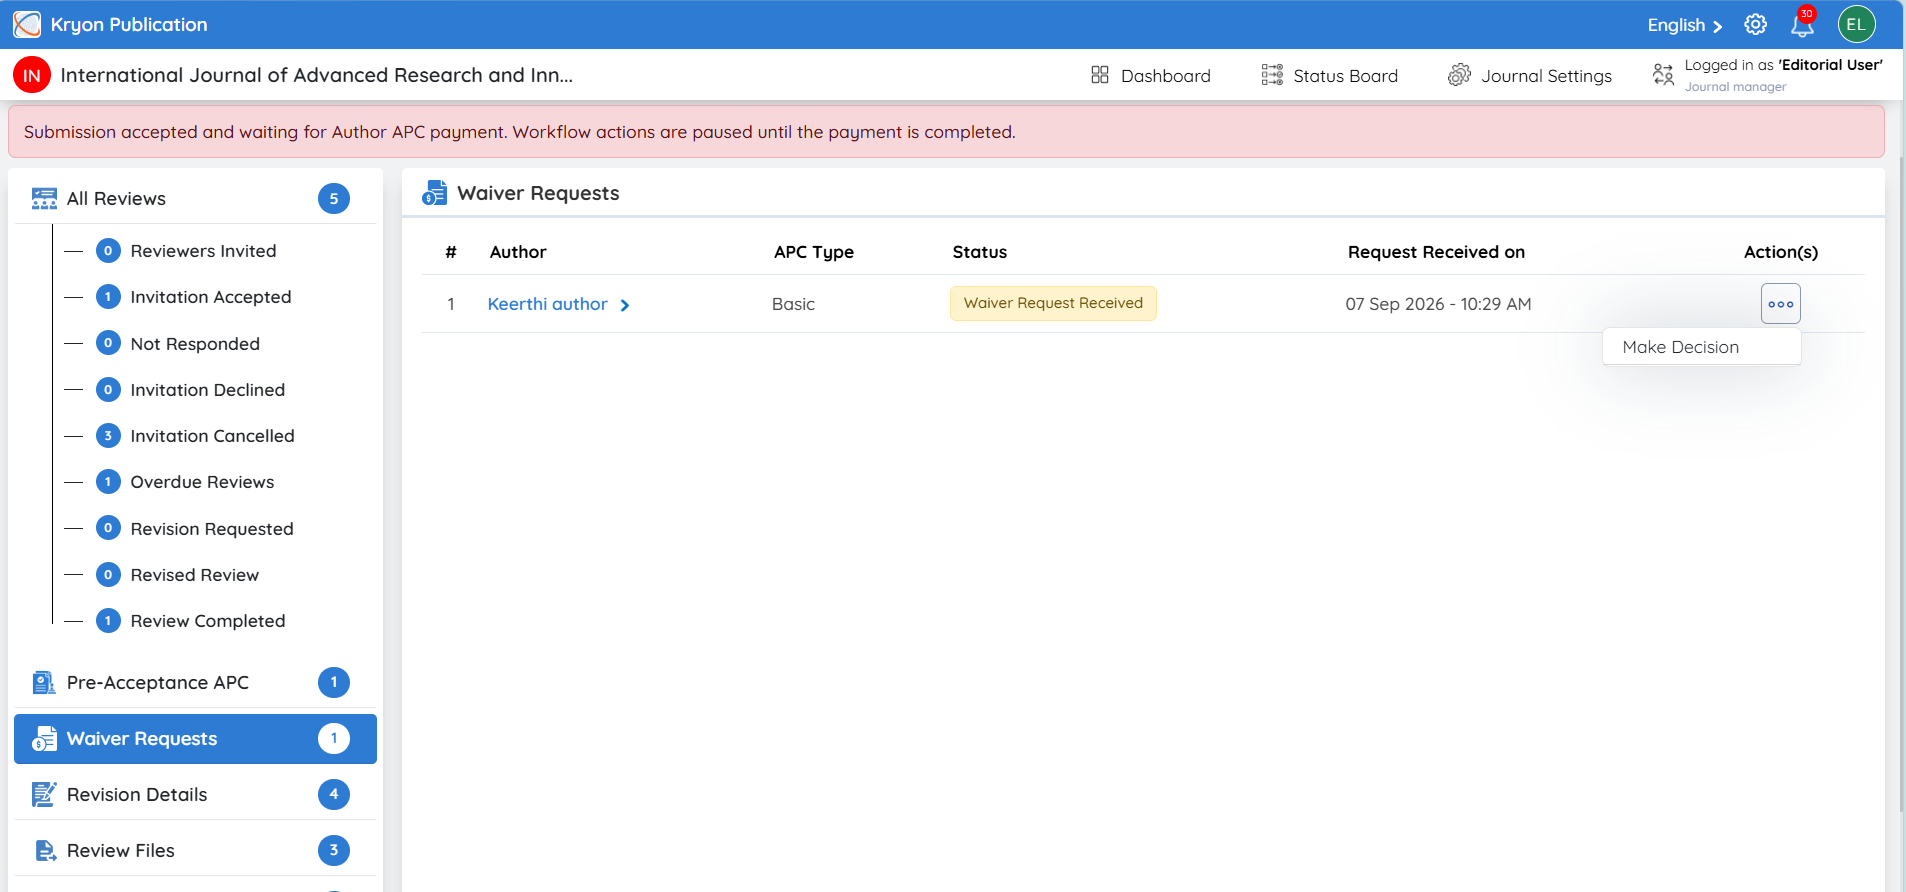Open the EL user avatar

click(x=1856, y=24)
